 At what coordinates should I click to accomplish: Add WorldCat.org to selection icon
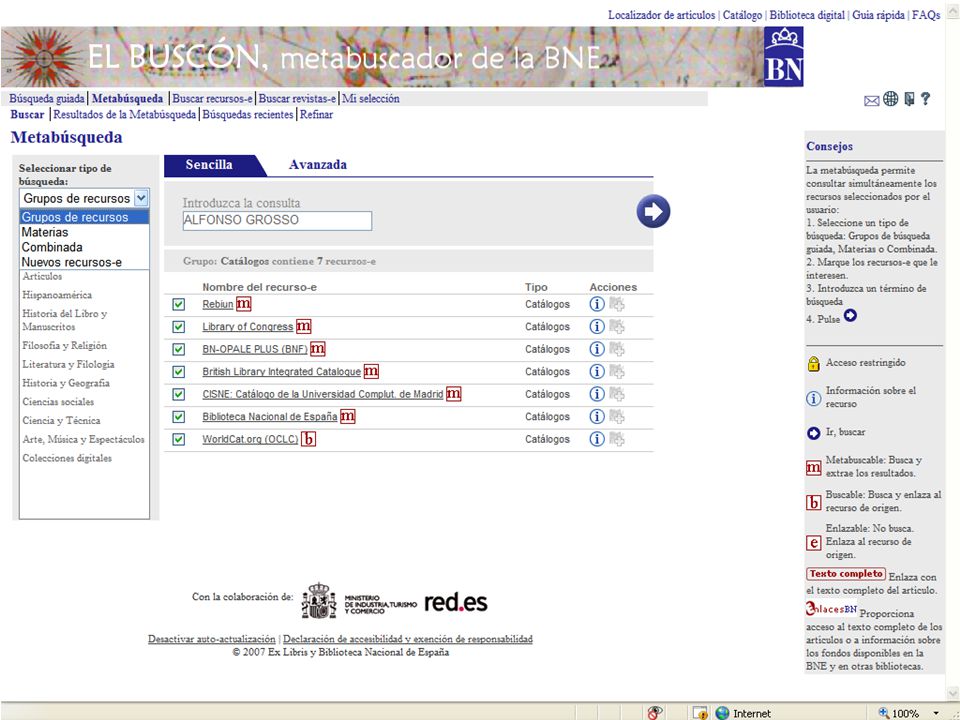click(x=617, y=439)
